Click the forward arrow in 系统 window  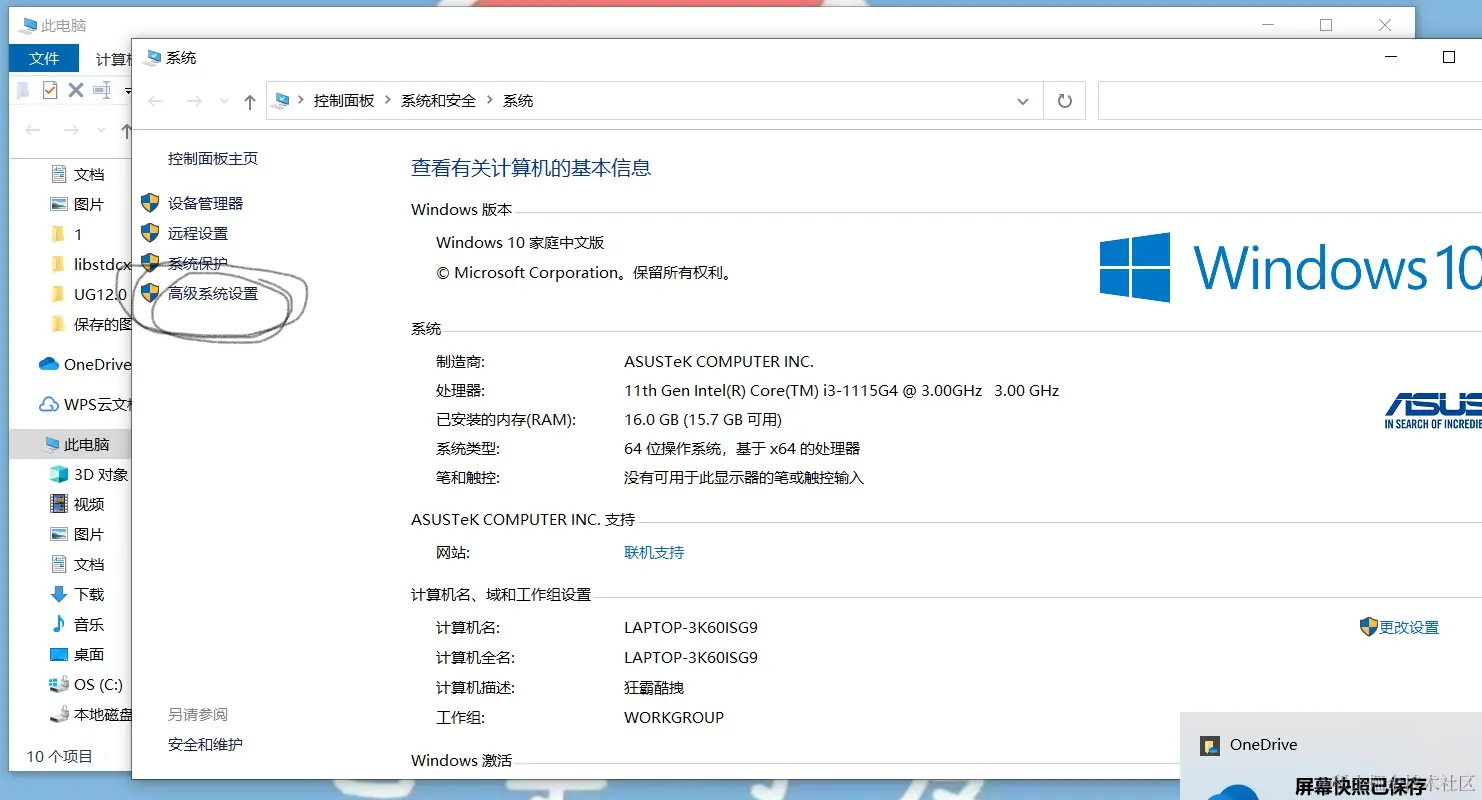(194, 101)
